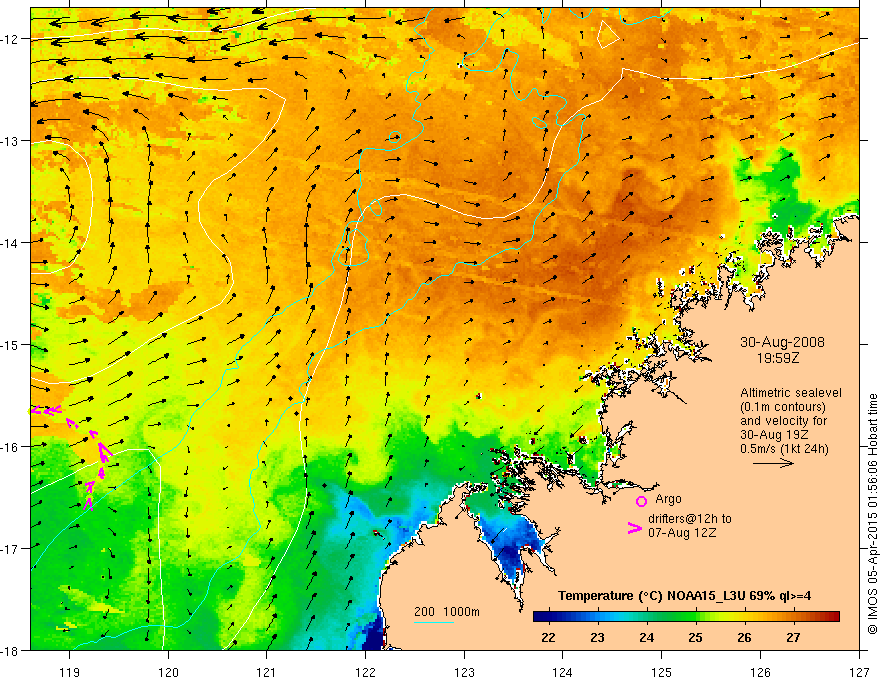Click the IMOS copyright timestamp text
This screenshot has width=880, height=680.
(872, 515)
